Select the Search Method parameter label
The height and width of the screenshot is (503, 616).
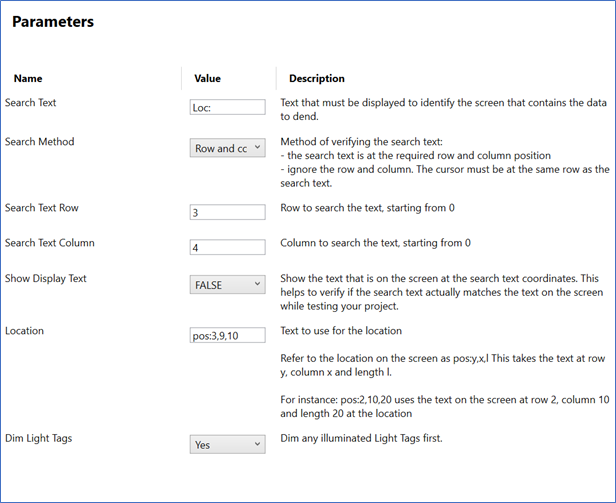[39, 141]
